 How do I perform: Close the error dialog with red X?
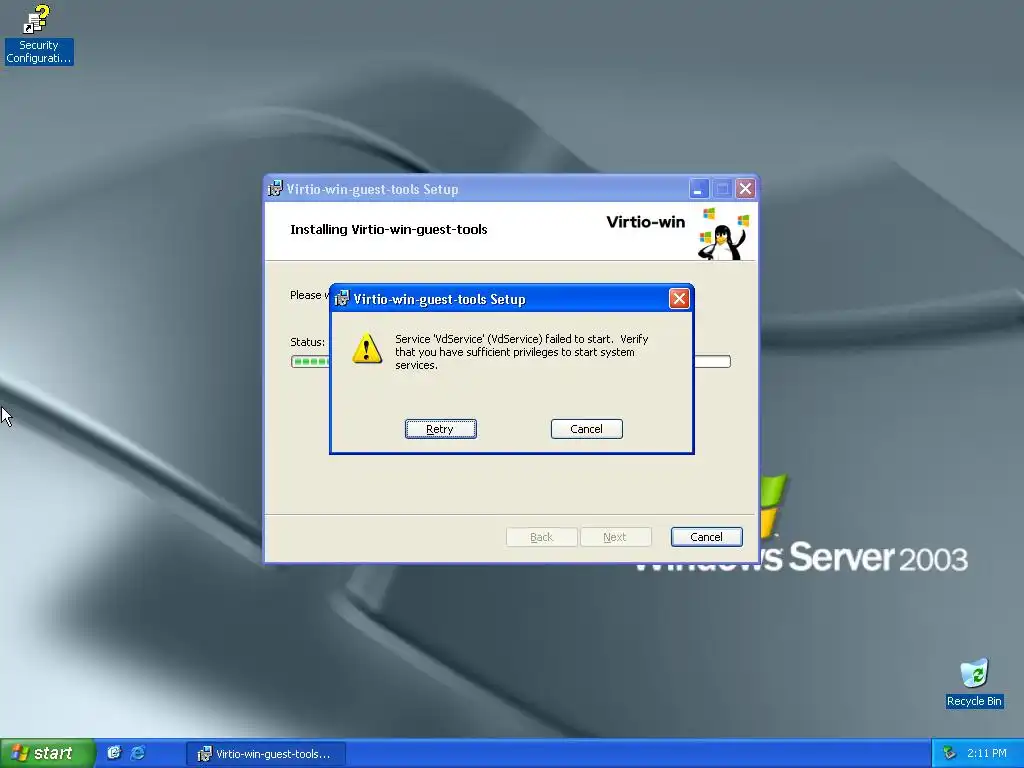(x=679, y=299)
